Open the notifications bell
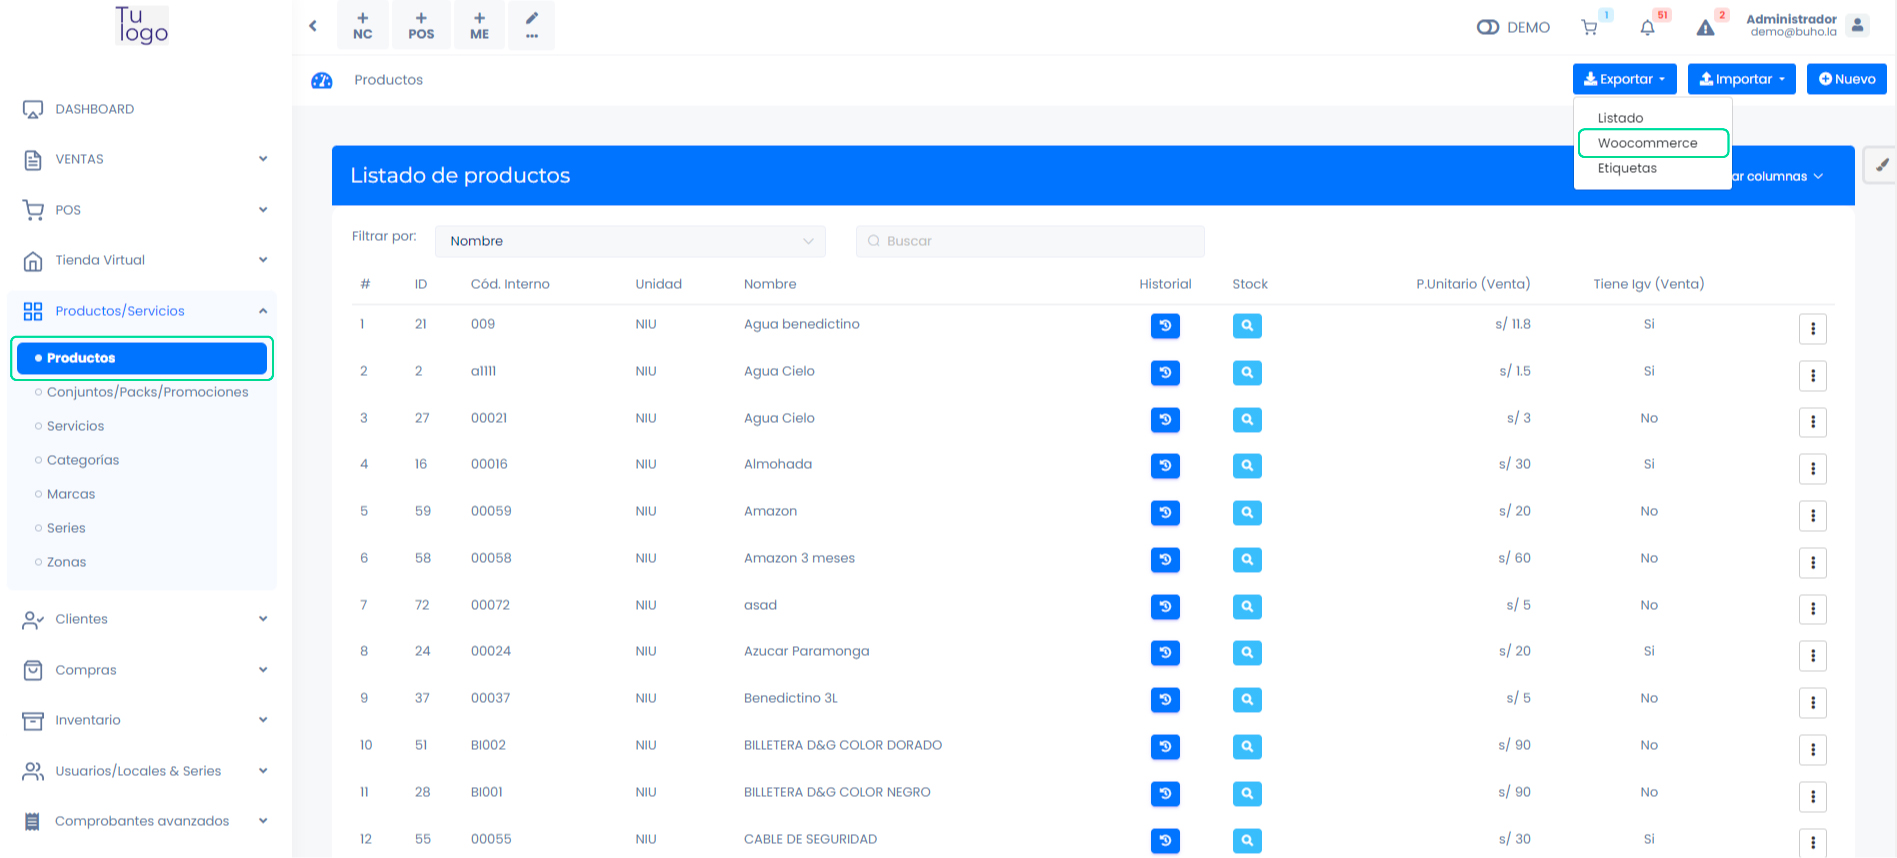 1647,28
